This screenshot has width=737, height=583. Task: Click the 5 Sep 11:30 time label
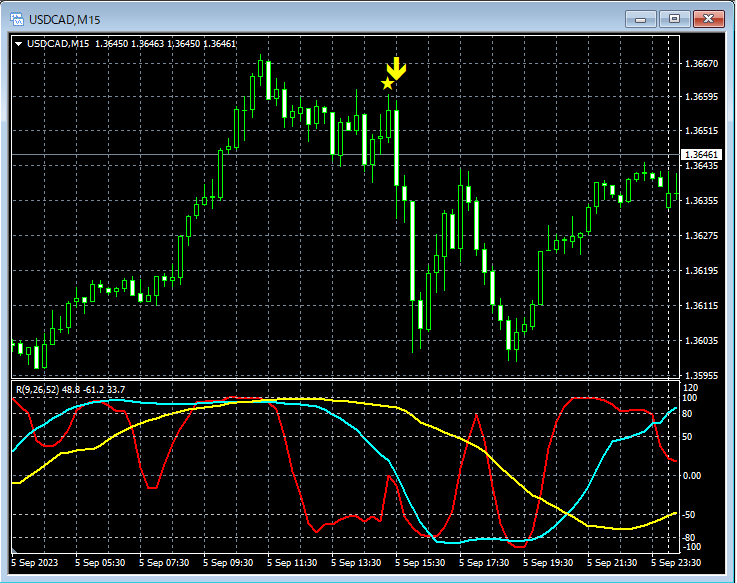click(292, 563)
